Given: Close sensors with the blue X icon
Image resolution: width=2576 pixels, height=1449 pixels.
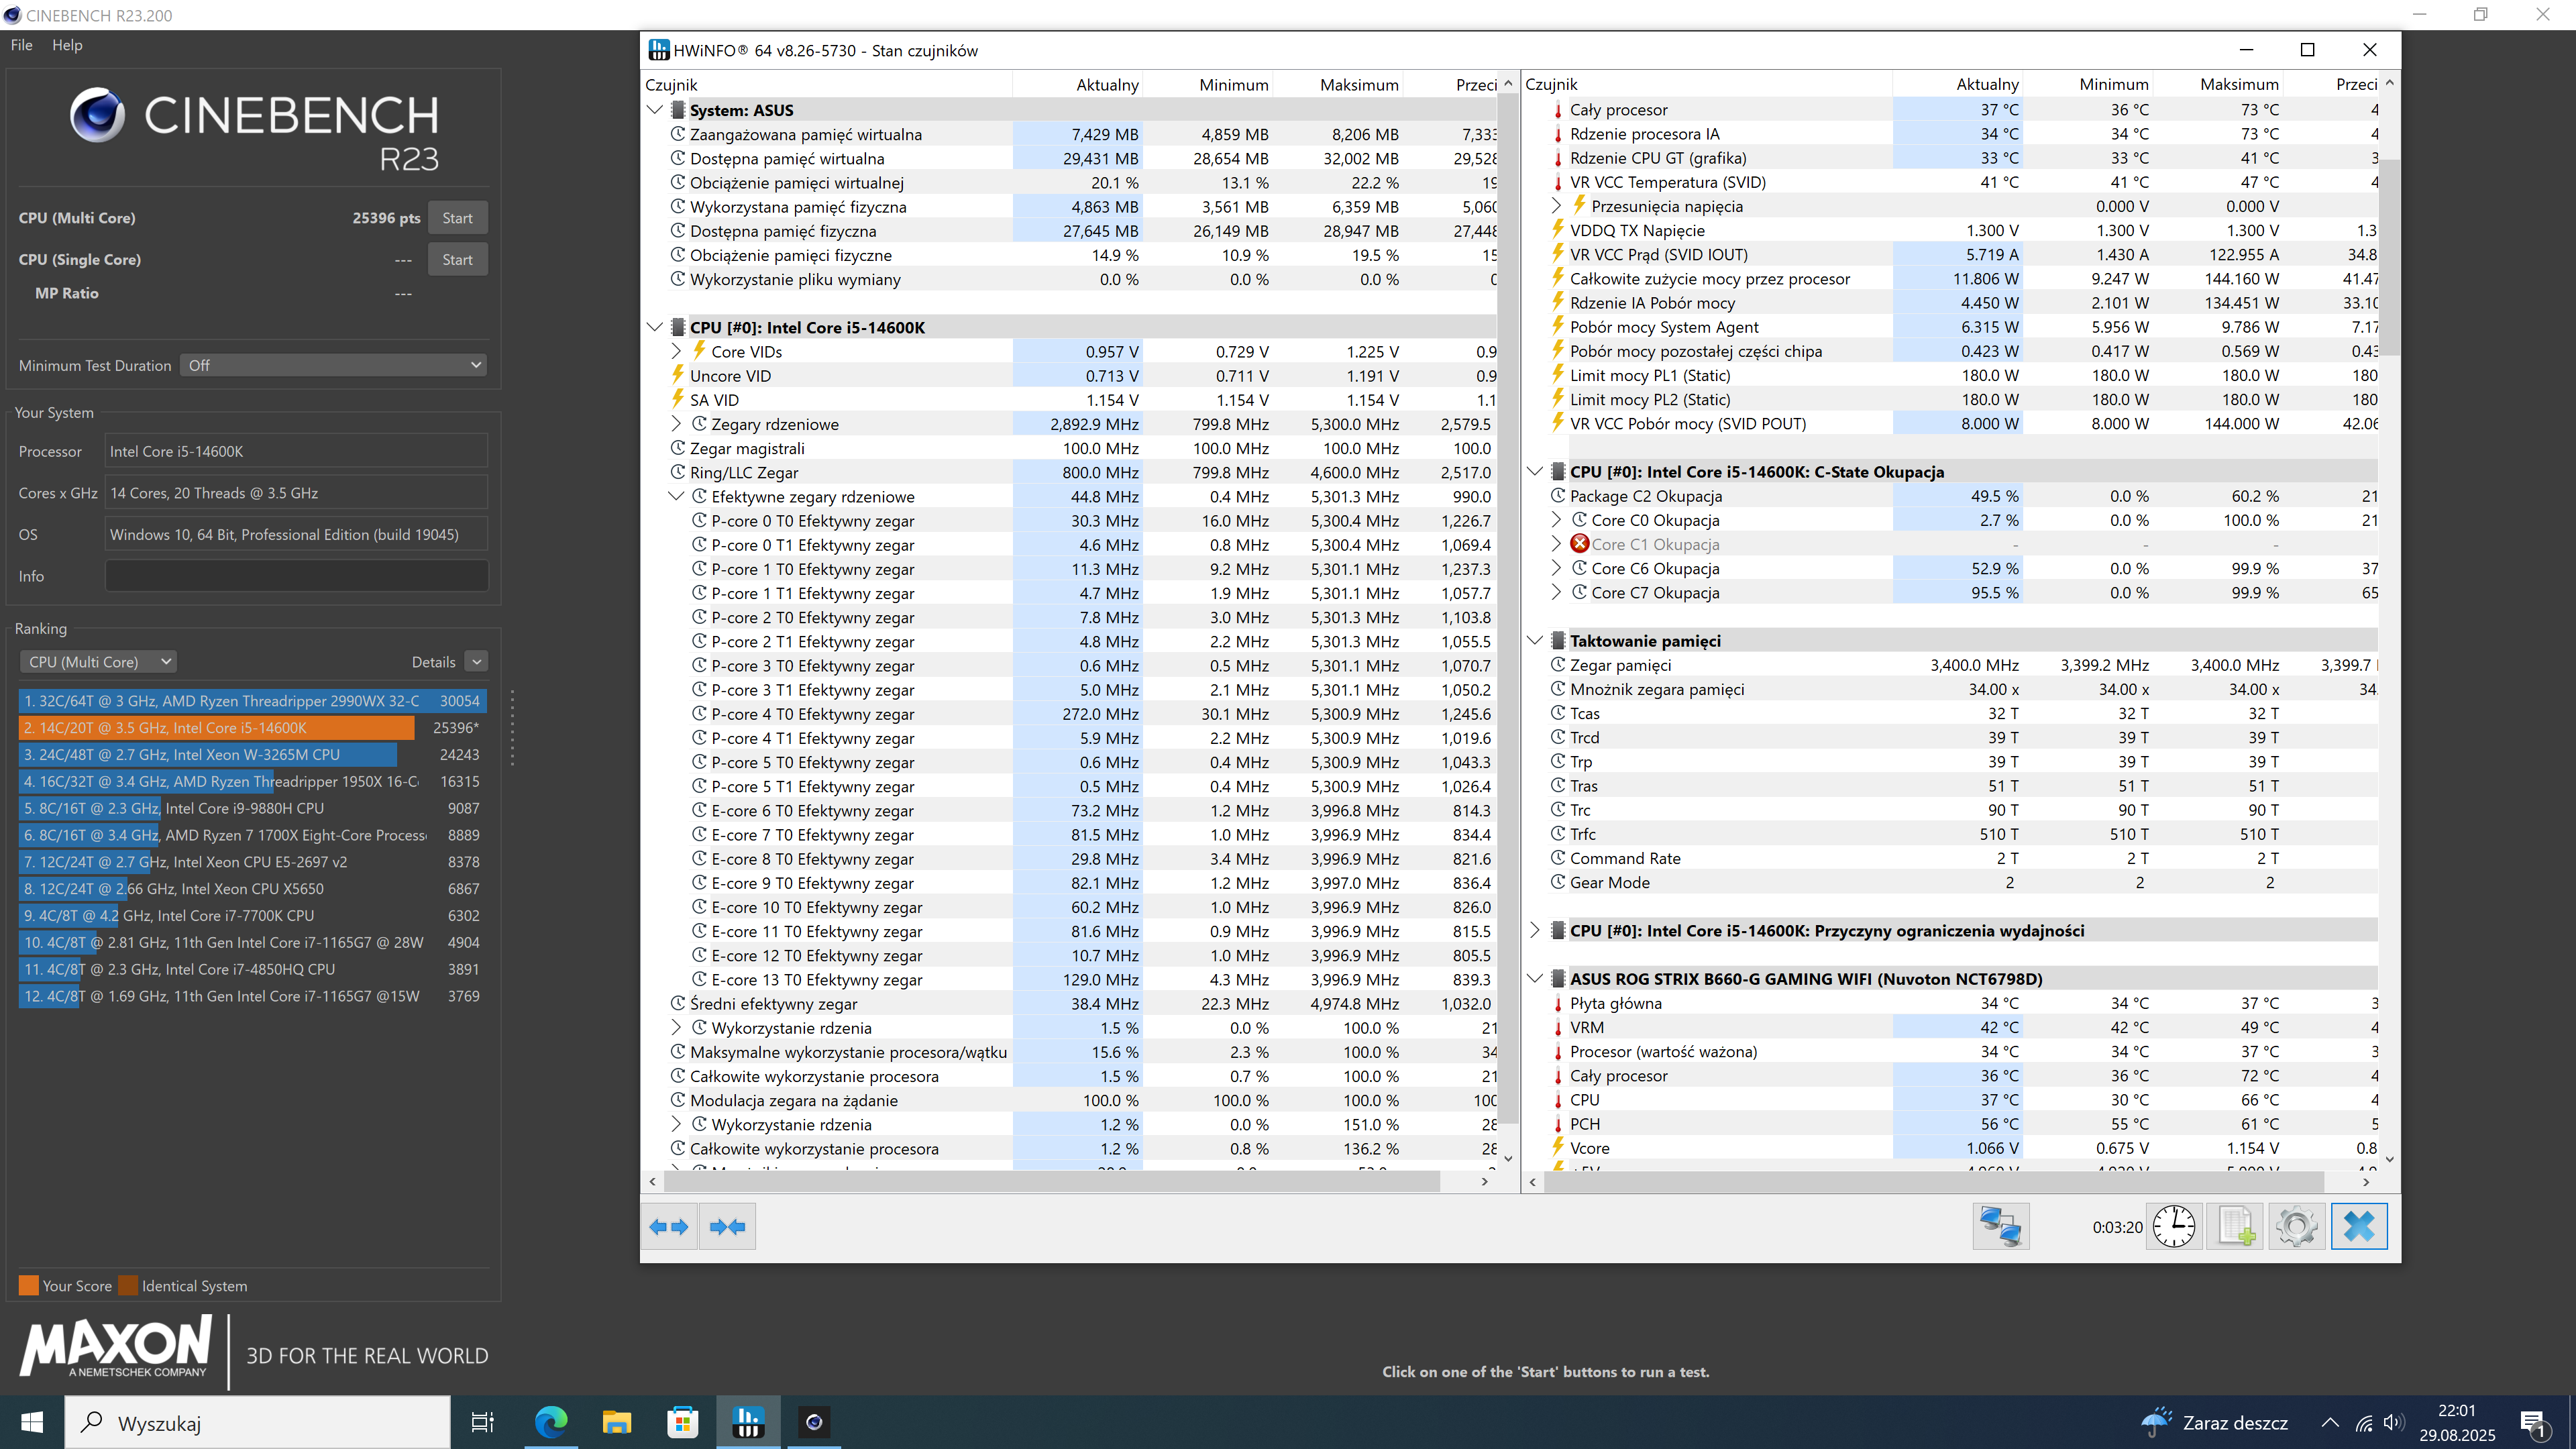Looking at the screenshot, I should [x=2358, y=1226].
